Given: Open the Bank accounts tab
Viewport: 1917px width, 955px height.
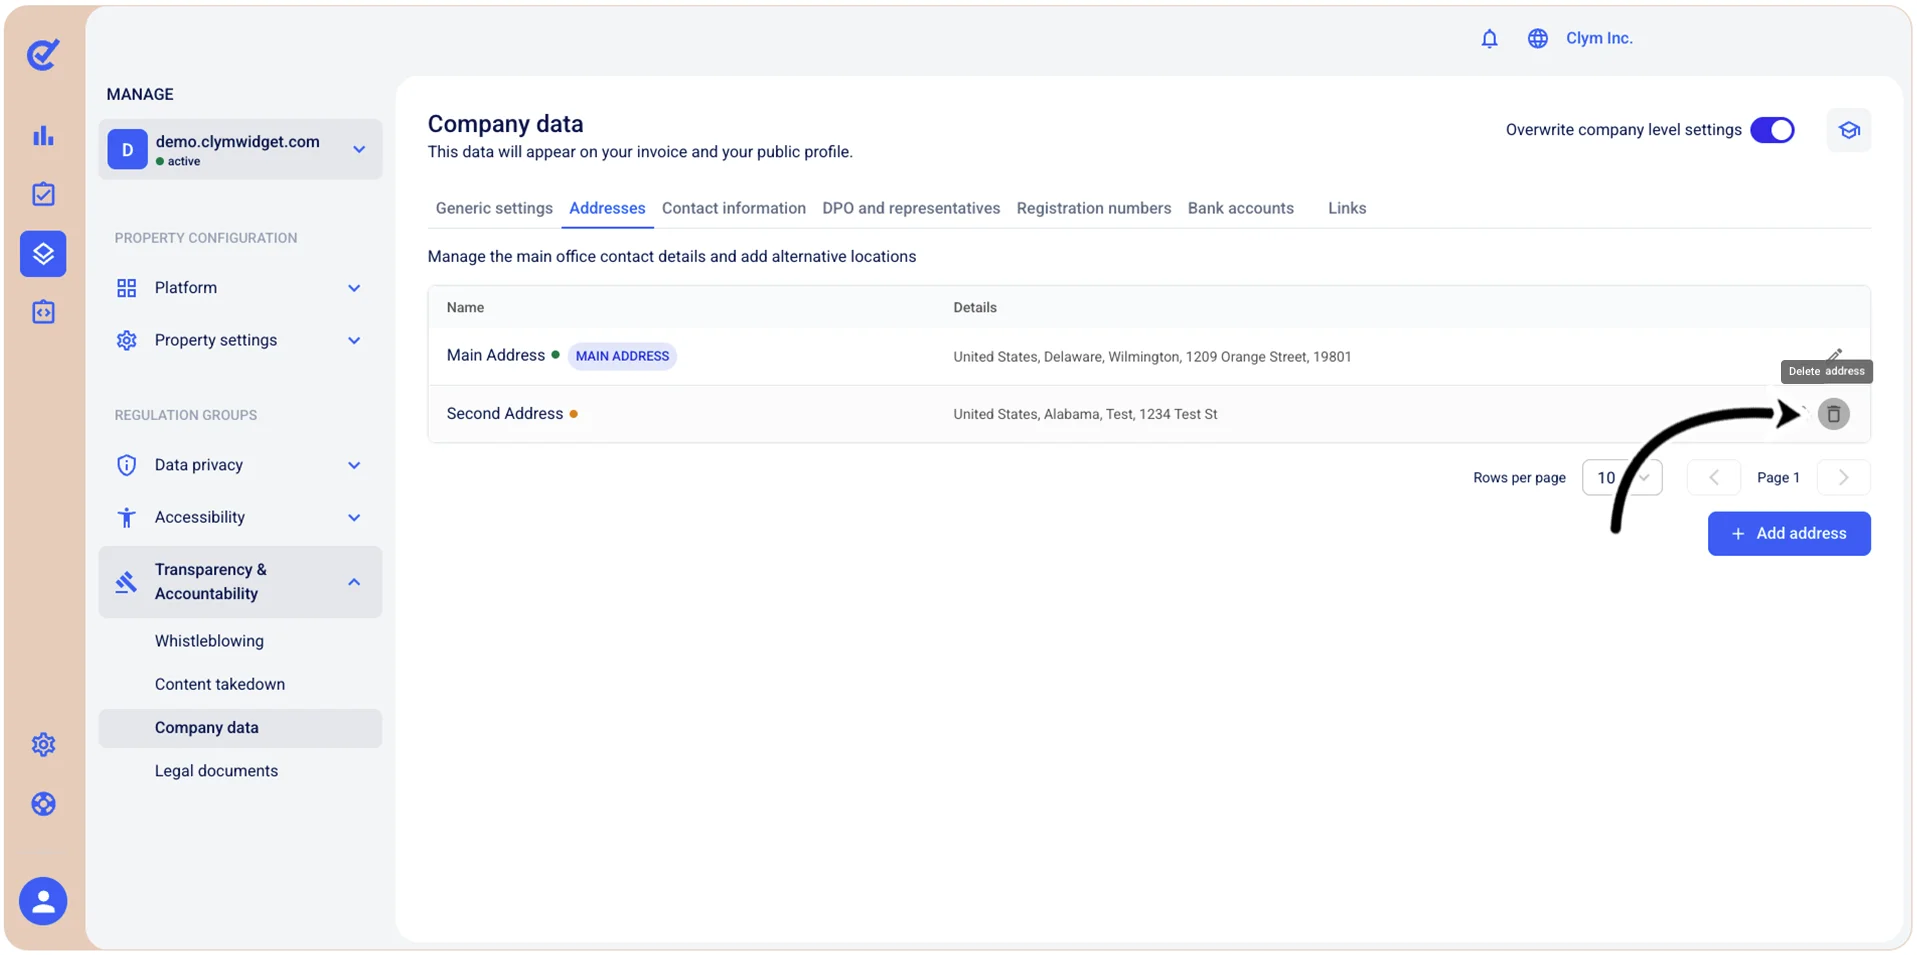Looking at the screenshot, I should [1240, 208].
